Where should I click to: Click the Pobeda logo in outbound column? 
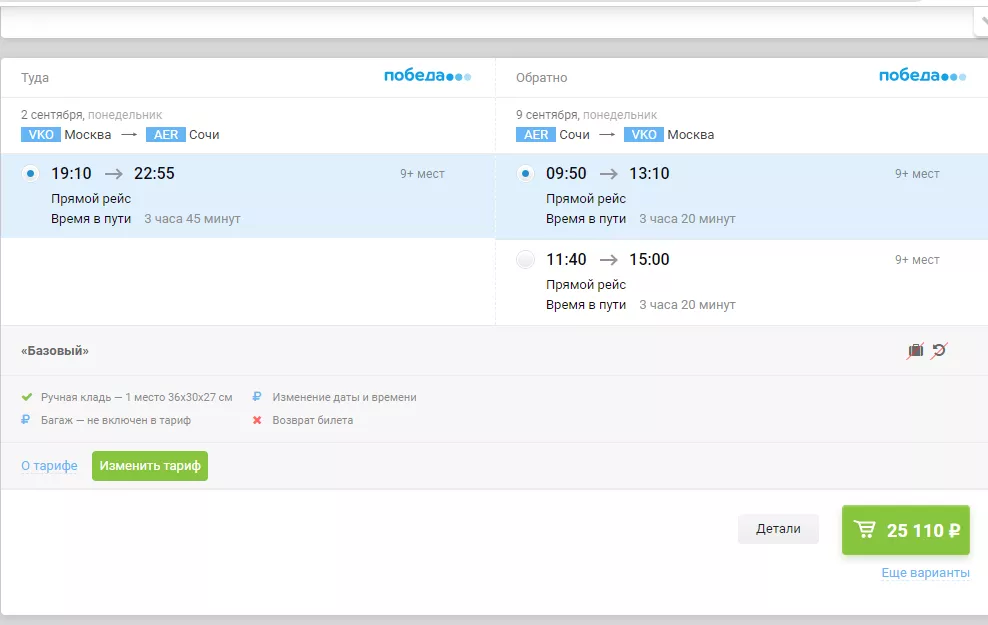(x=427, y=77)
